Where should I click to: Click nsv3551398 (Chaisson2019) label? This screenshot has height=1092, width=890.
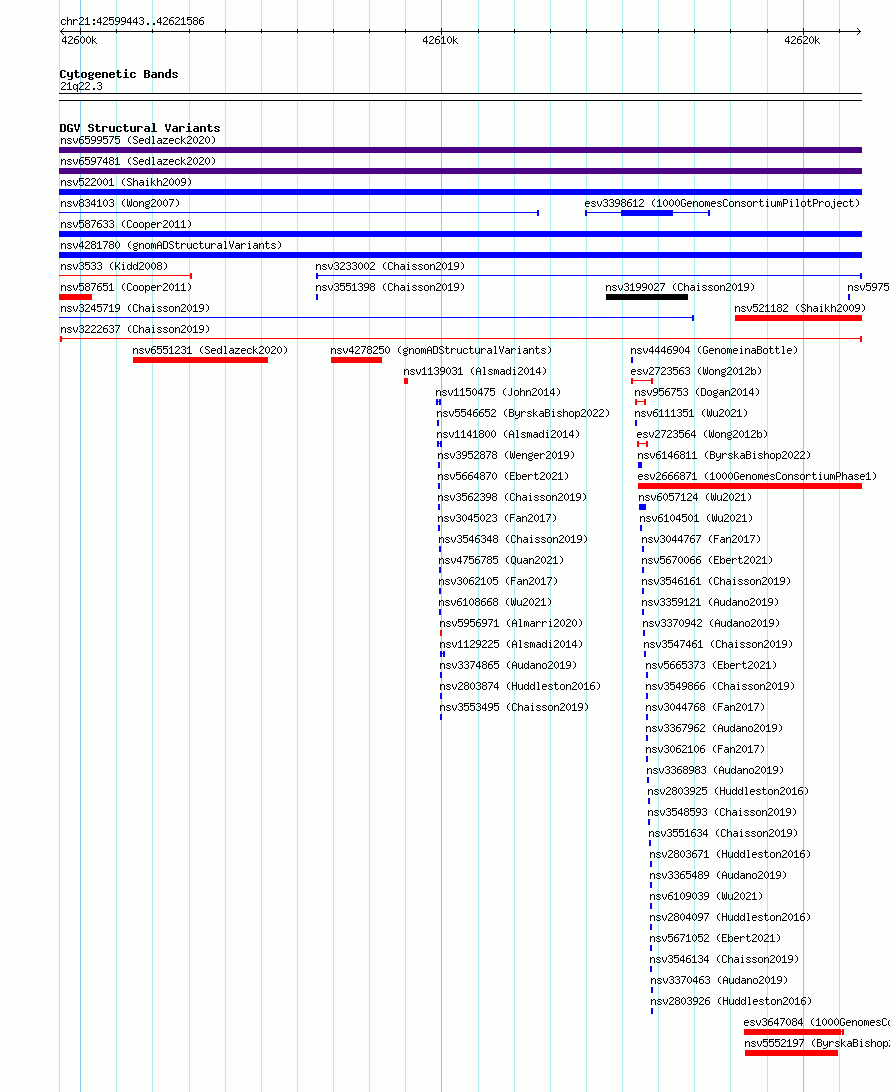390,287
